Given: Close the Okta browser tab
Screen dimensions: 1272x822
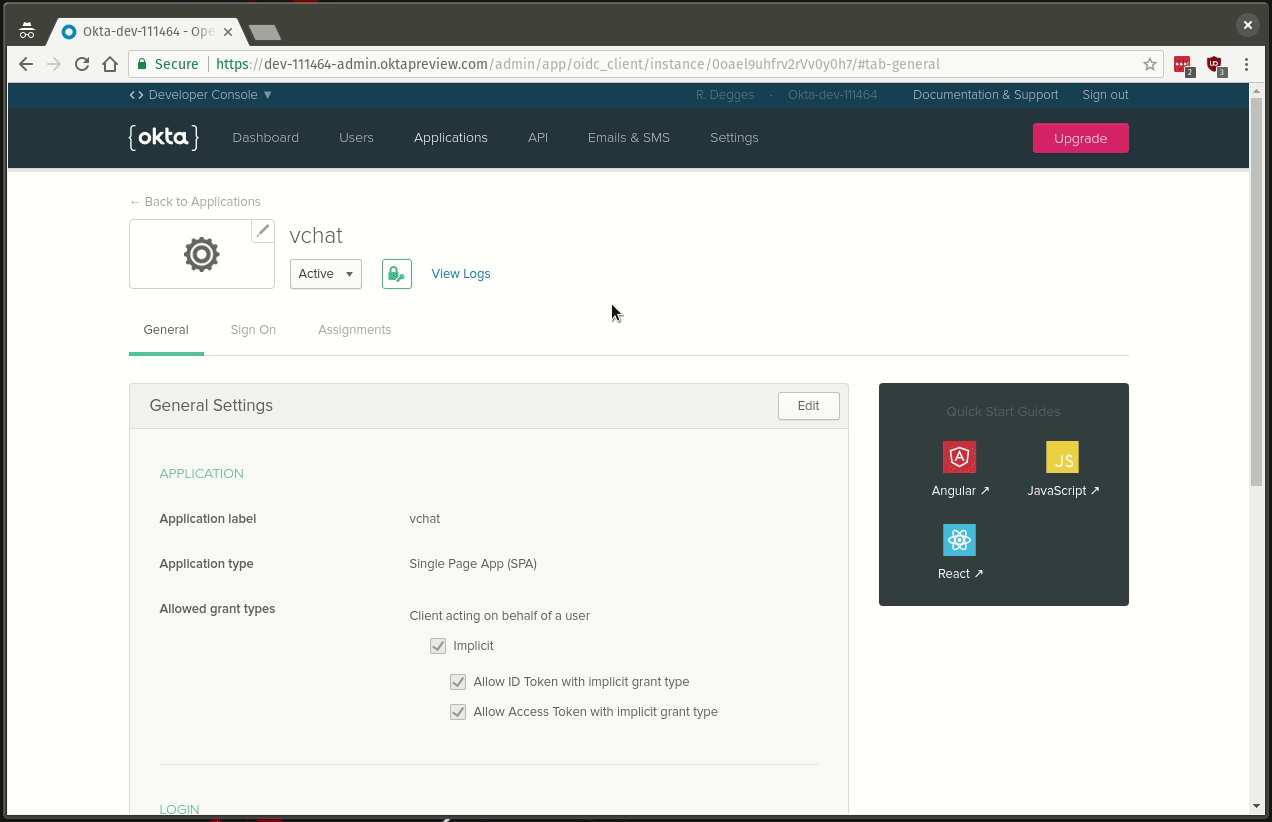Looking at the screenshot, I should point(228,32).
